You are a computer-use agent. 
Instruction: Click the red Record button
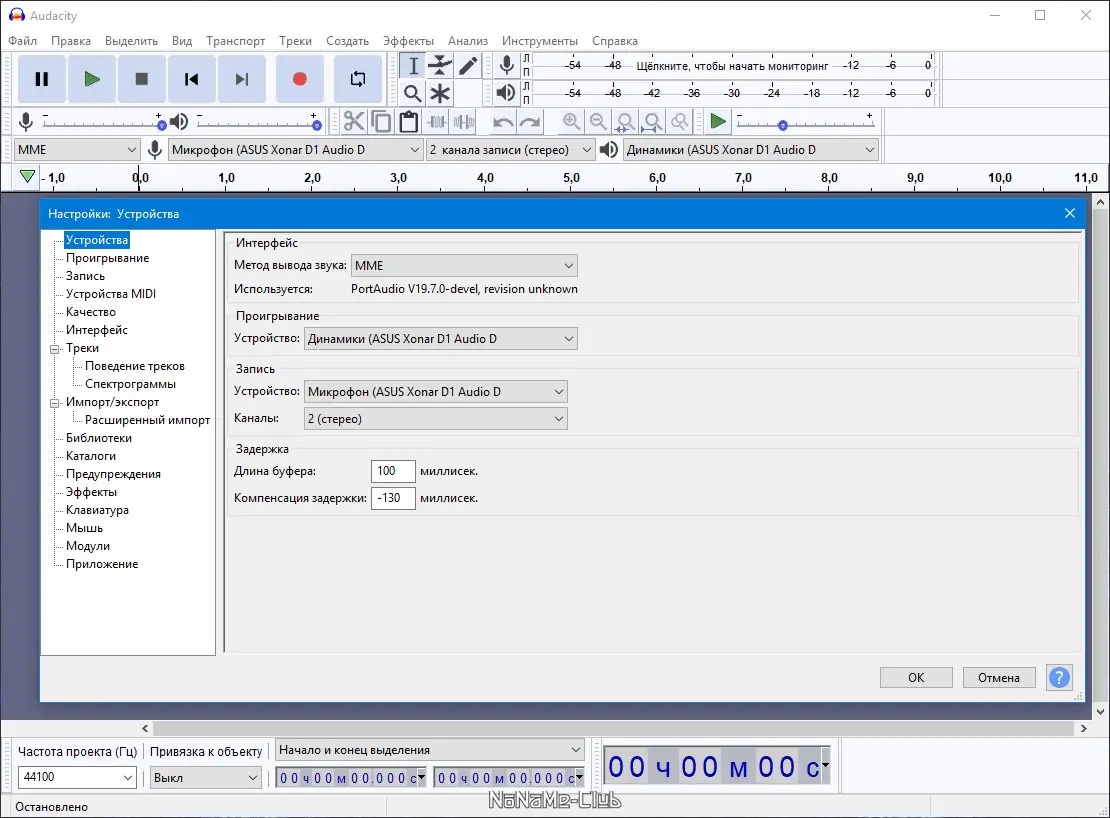[x=299, y=79]
